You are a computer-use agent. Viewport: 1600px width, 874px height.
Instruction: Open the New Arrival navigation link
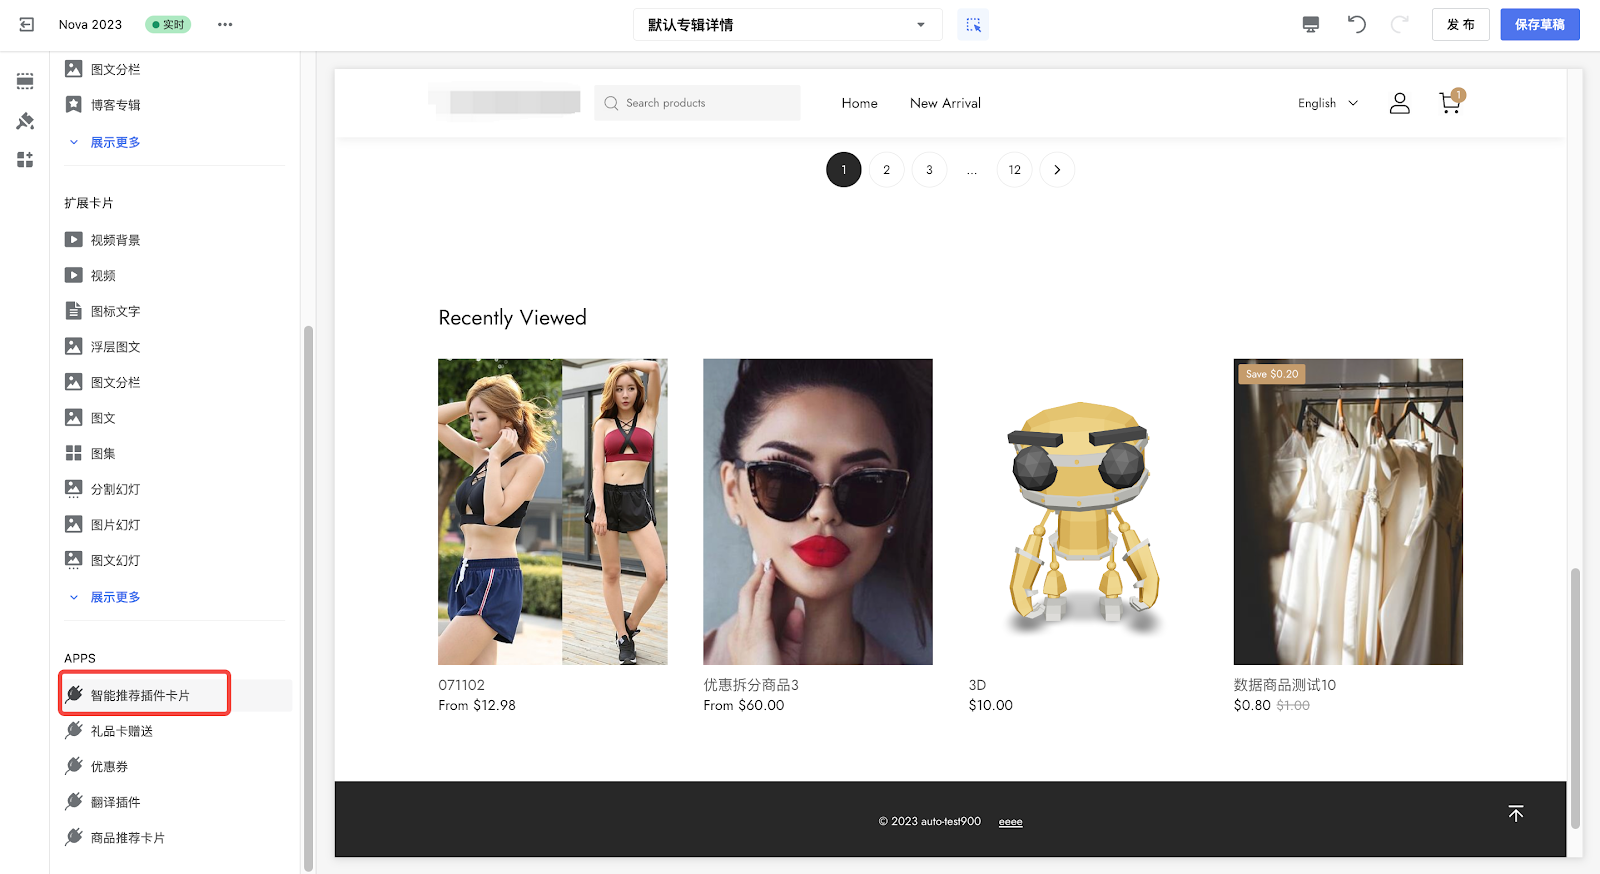(945, 103)
